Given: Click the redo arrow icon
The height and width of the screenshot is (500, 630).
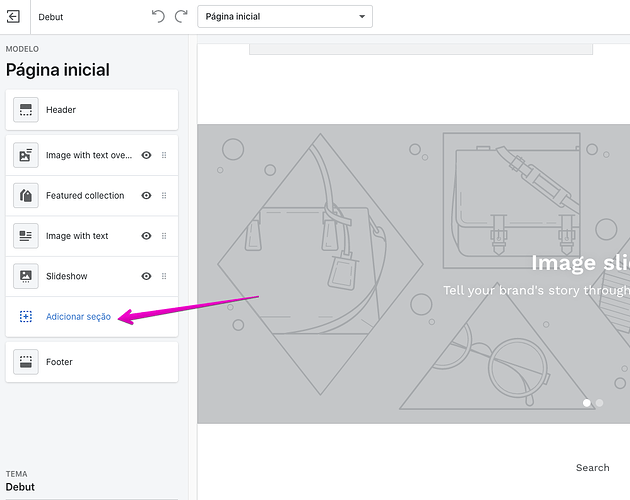Looking at the screenshot, I should tap(181, 16).
